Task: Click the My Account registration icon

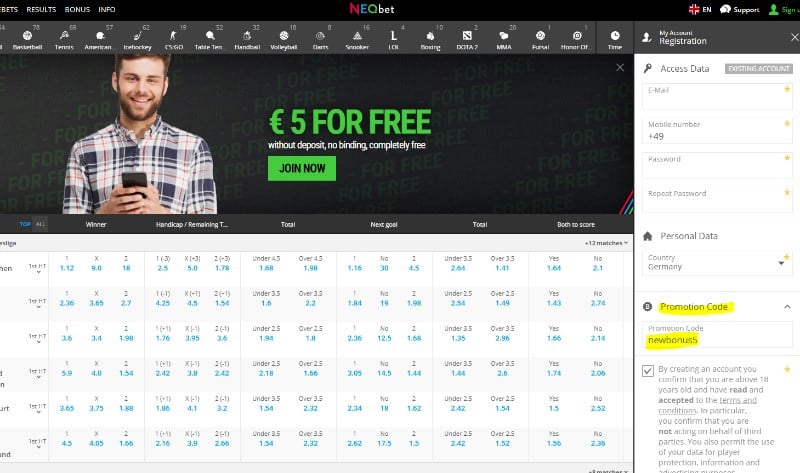Action: click(x=646, y=37)
